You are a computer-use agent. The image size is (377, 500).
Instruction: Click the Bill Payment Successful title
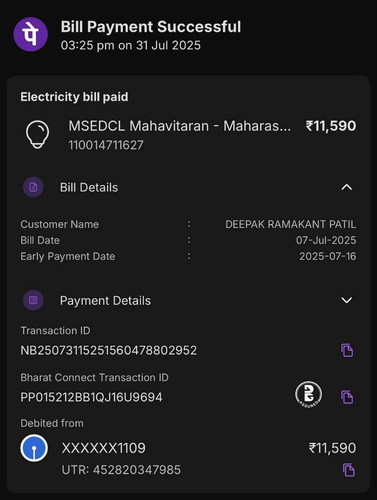point(151,27)
